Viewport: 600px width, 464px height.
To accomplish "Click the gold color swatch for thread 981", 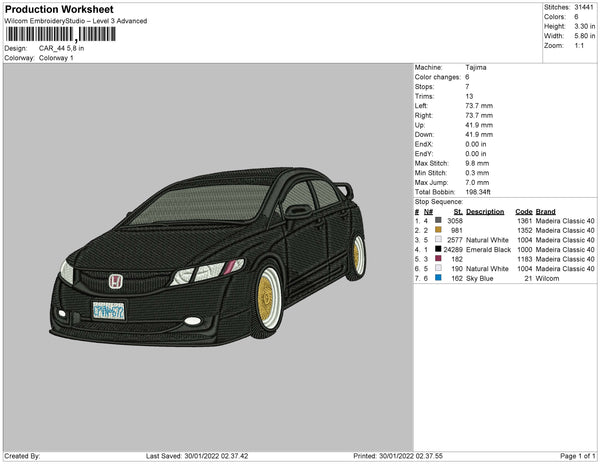I will pos(438,230).
